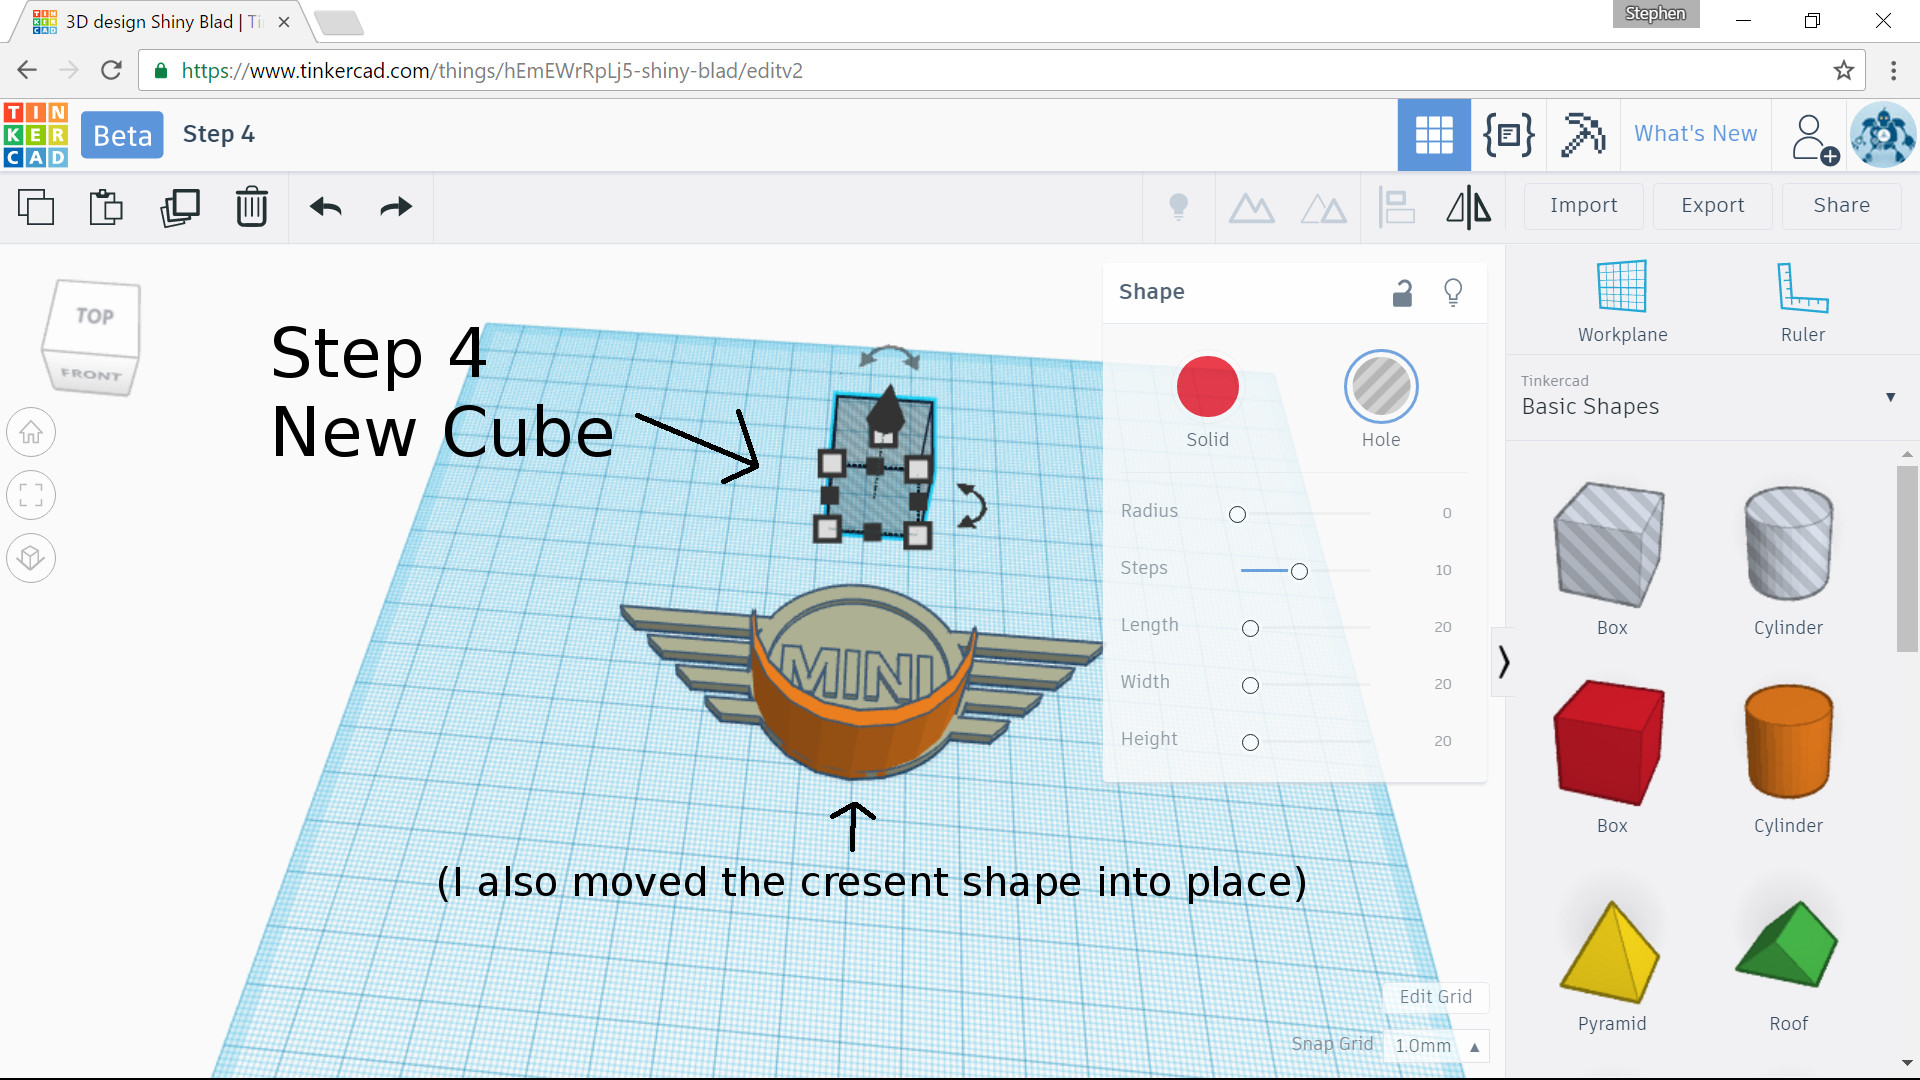Click the scroll-down arrow of shapes panel
This screenshot has height=1080, width=1920.
pos(1907,1063)
